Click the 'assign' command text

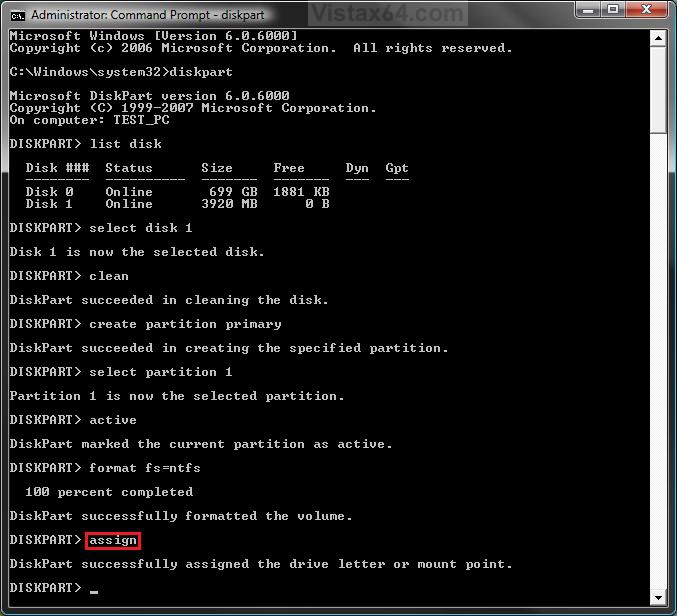(113, 540)
